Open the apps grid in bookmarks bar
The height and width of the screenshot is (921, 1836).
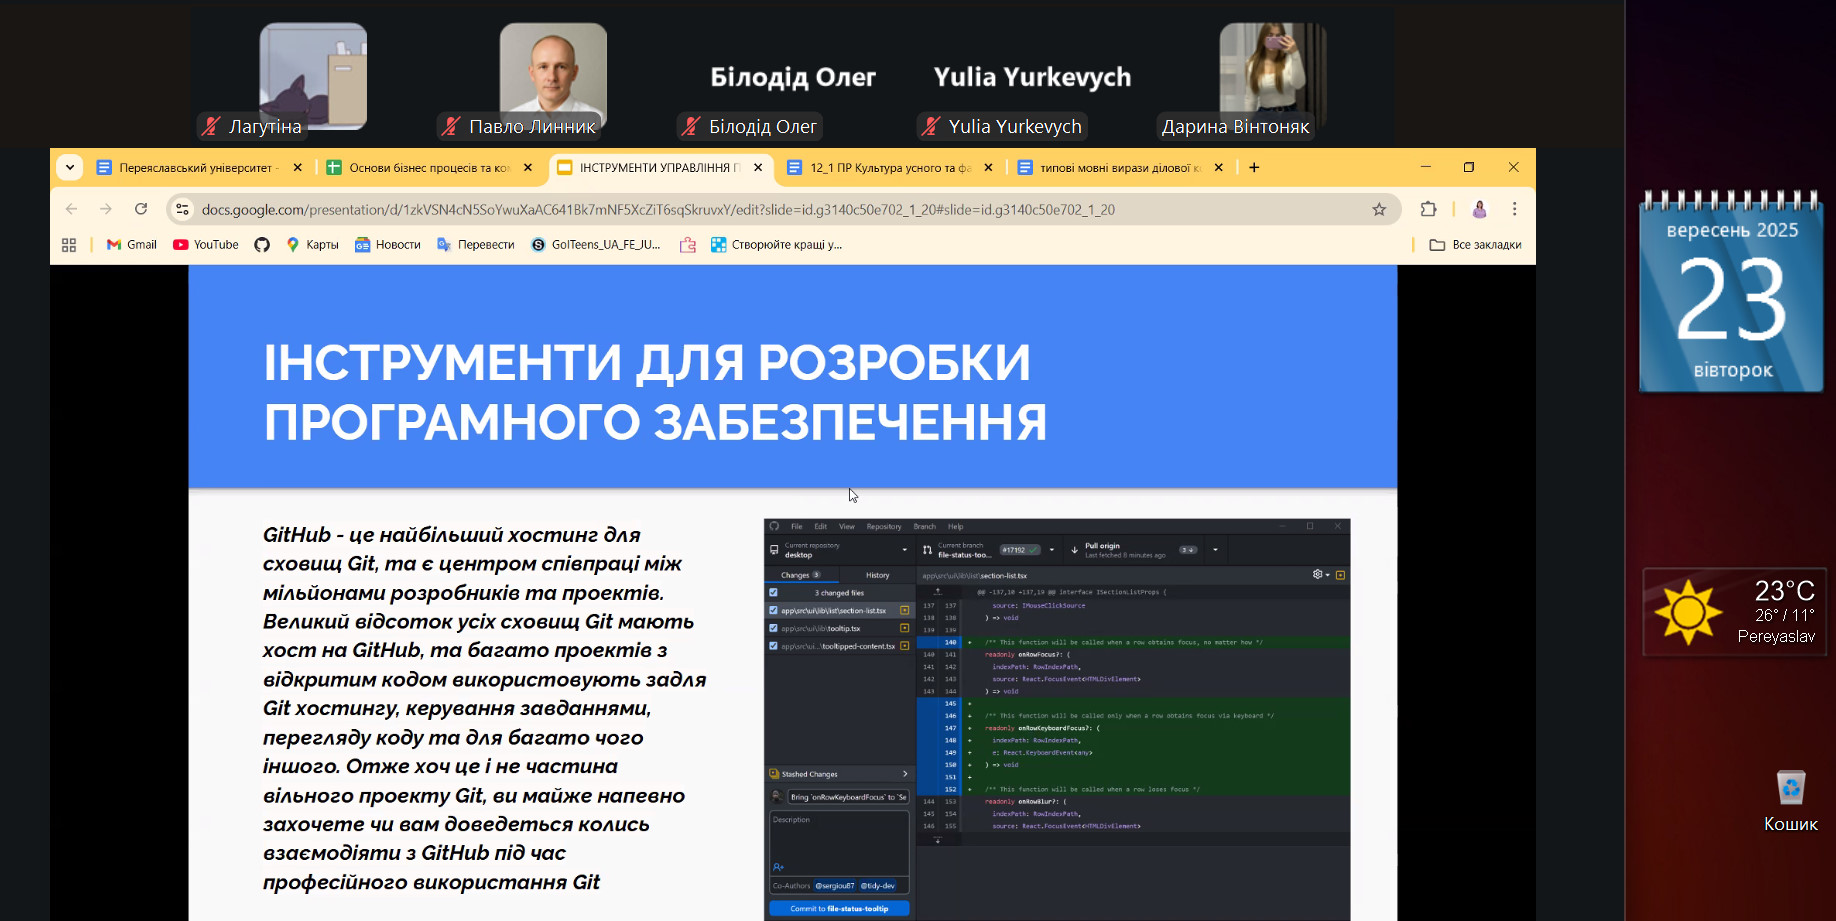coord(69,245)
